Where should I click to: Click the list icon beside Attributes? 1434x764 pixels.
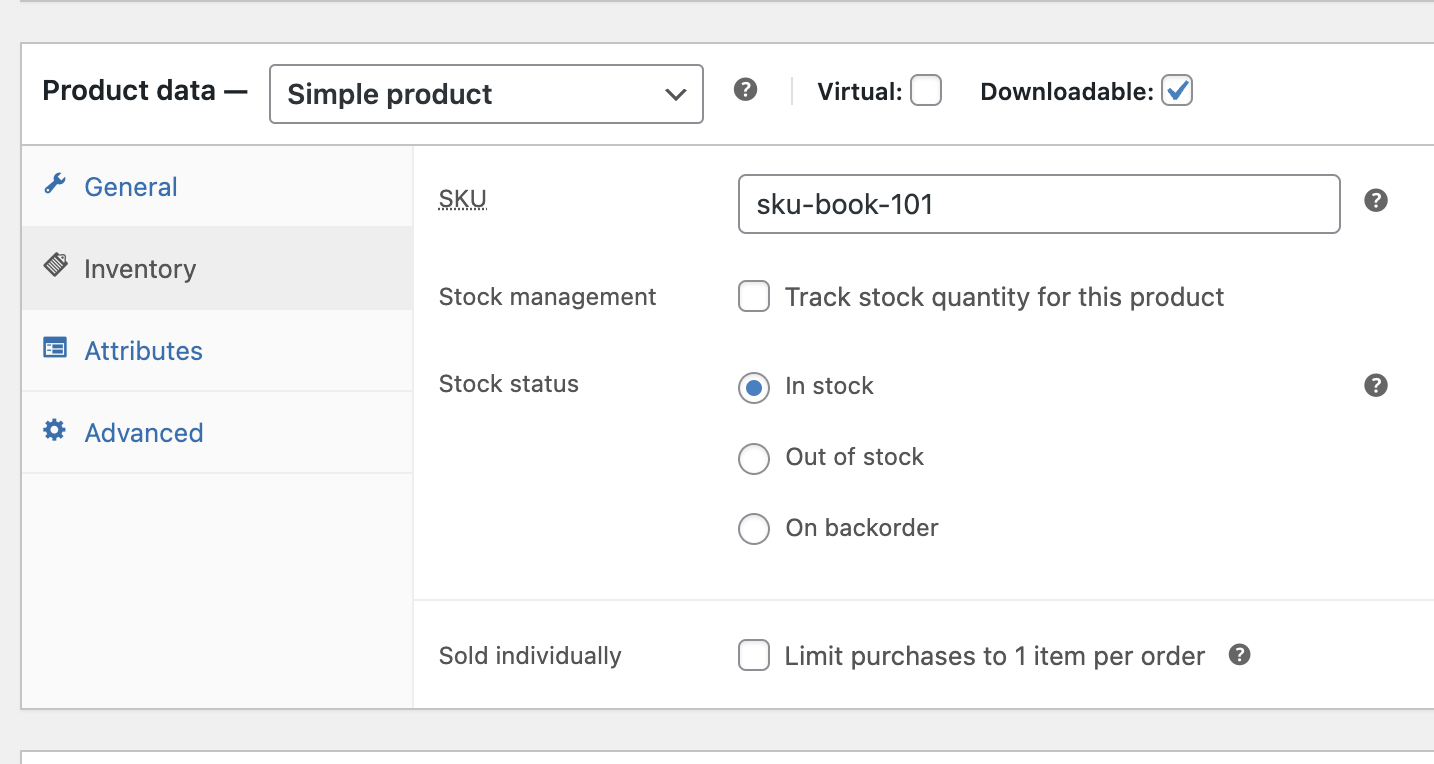tap(55, 349)
